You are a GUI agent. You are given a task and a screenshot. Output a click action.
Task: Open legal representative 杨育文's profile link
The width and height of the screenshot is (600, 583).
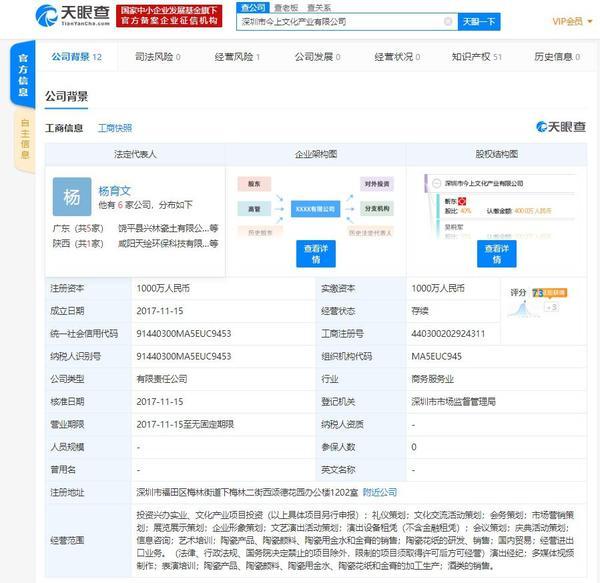[114, 191]
